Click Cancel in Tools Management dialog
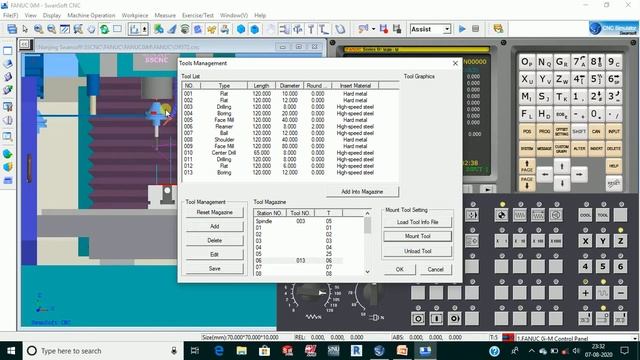640x360 pixels. (x=436, y=269)
